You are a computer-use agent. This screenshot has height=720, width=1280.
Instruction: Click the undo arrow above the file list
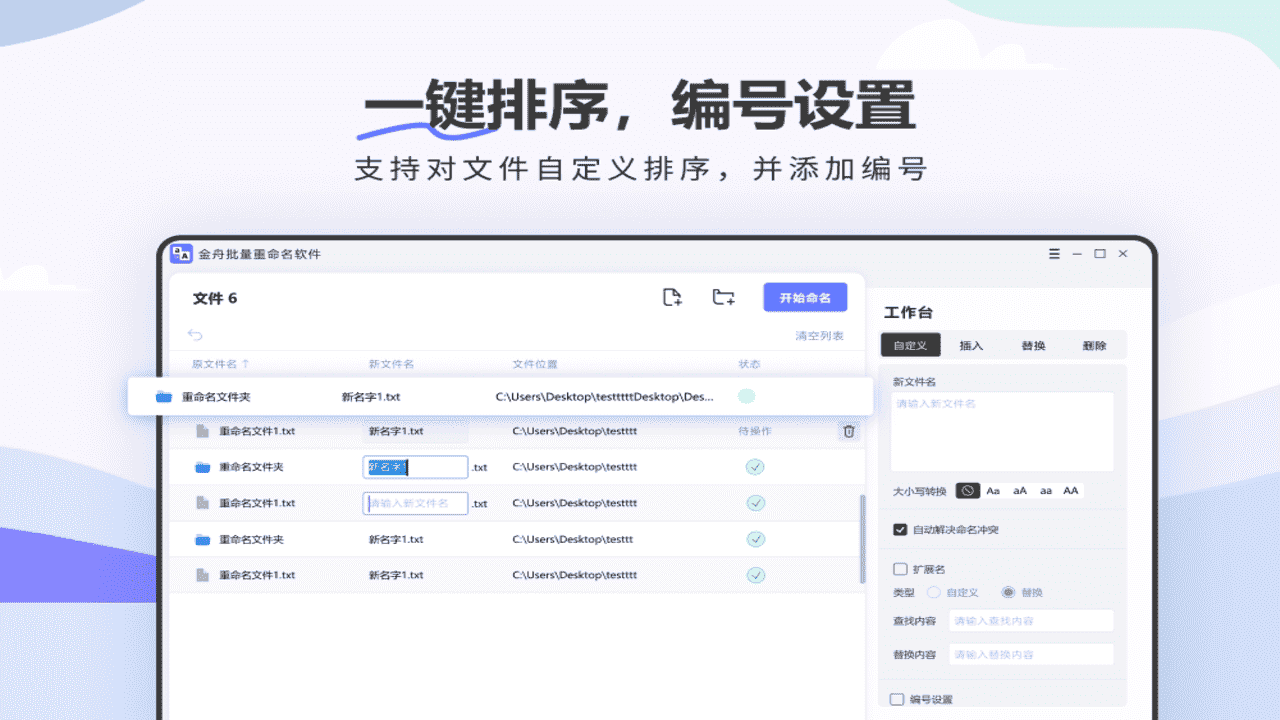pos(194,335)
